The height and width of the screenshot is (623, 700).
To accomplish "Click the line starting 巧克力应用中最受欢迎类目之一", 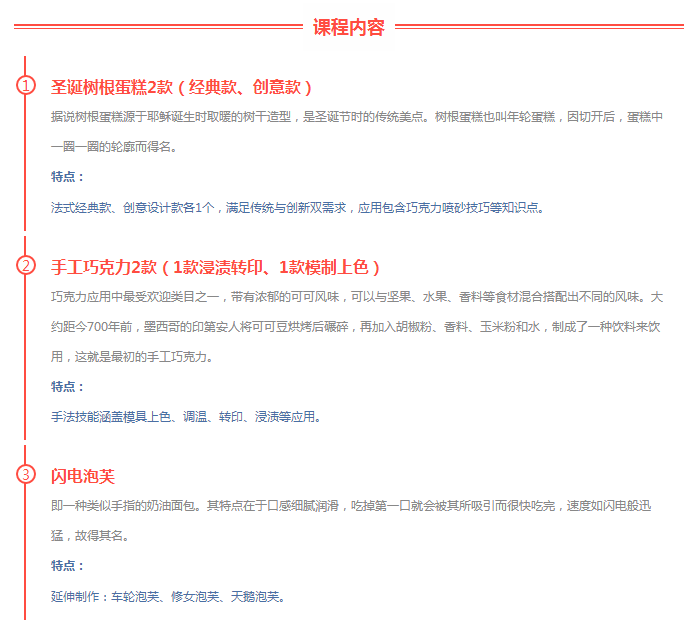I will (357, 297).
